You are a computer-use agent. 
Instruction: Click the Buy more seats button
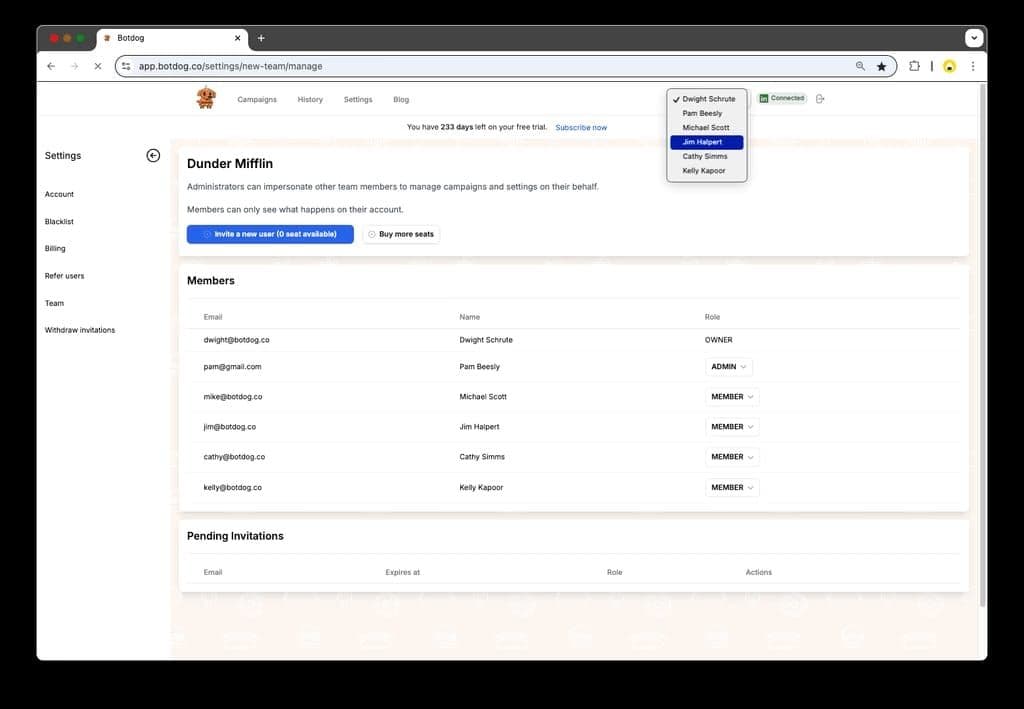point(403,234)
